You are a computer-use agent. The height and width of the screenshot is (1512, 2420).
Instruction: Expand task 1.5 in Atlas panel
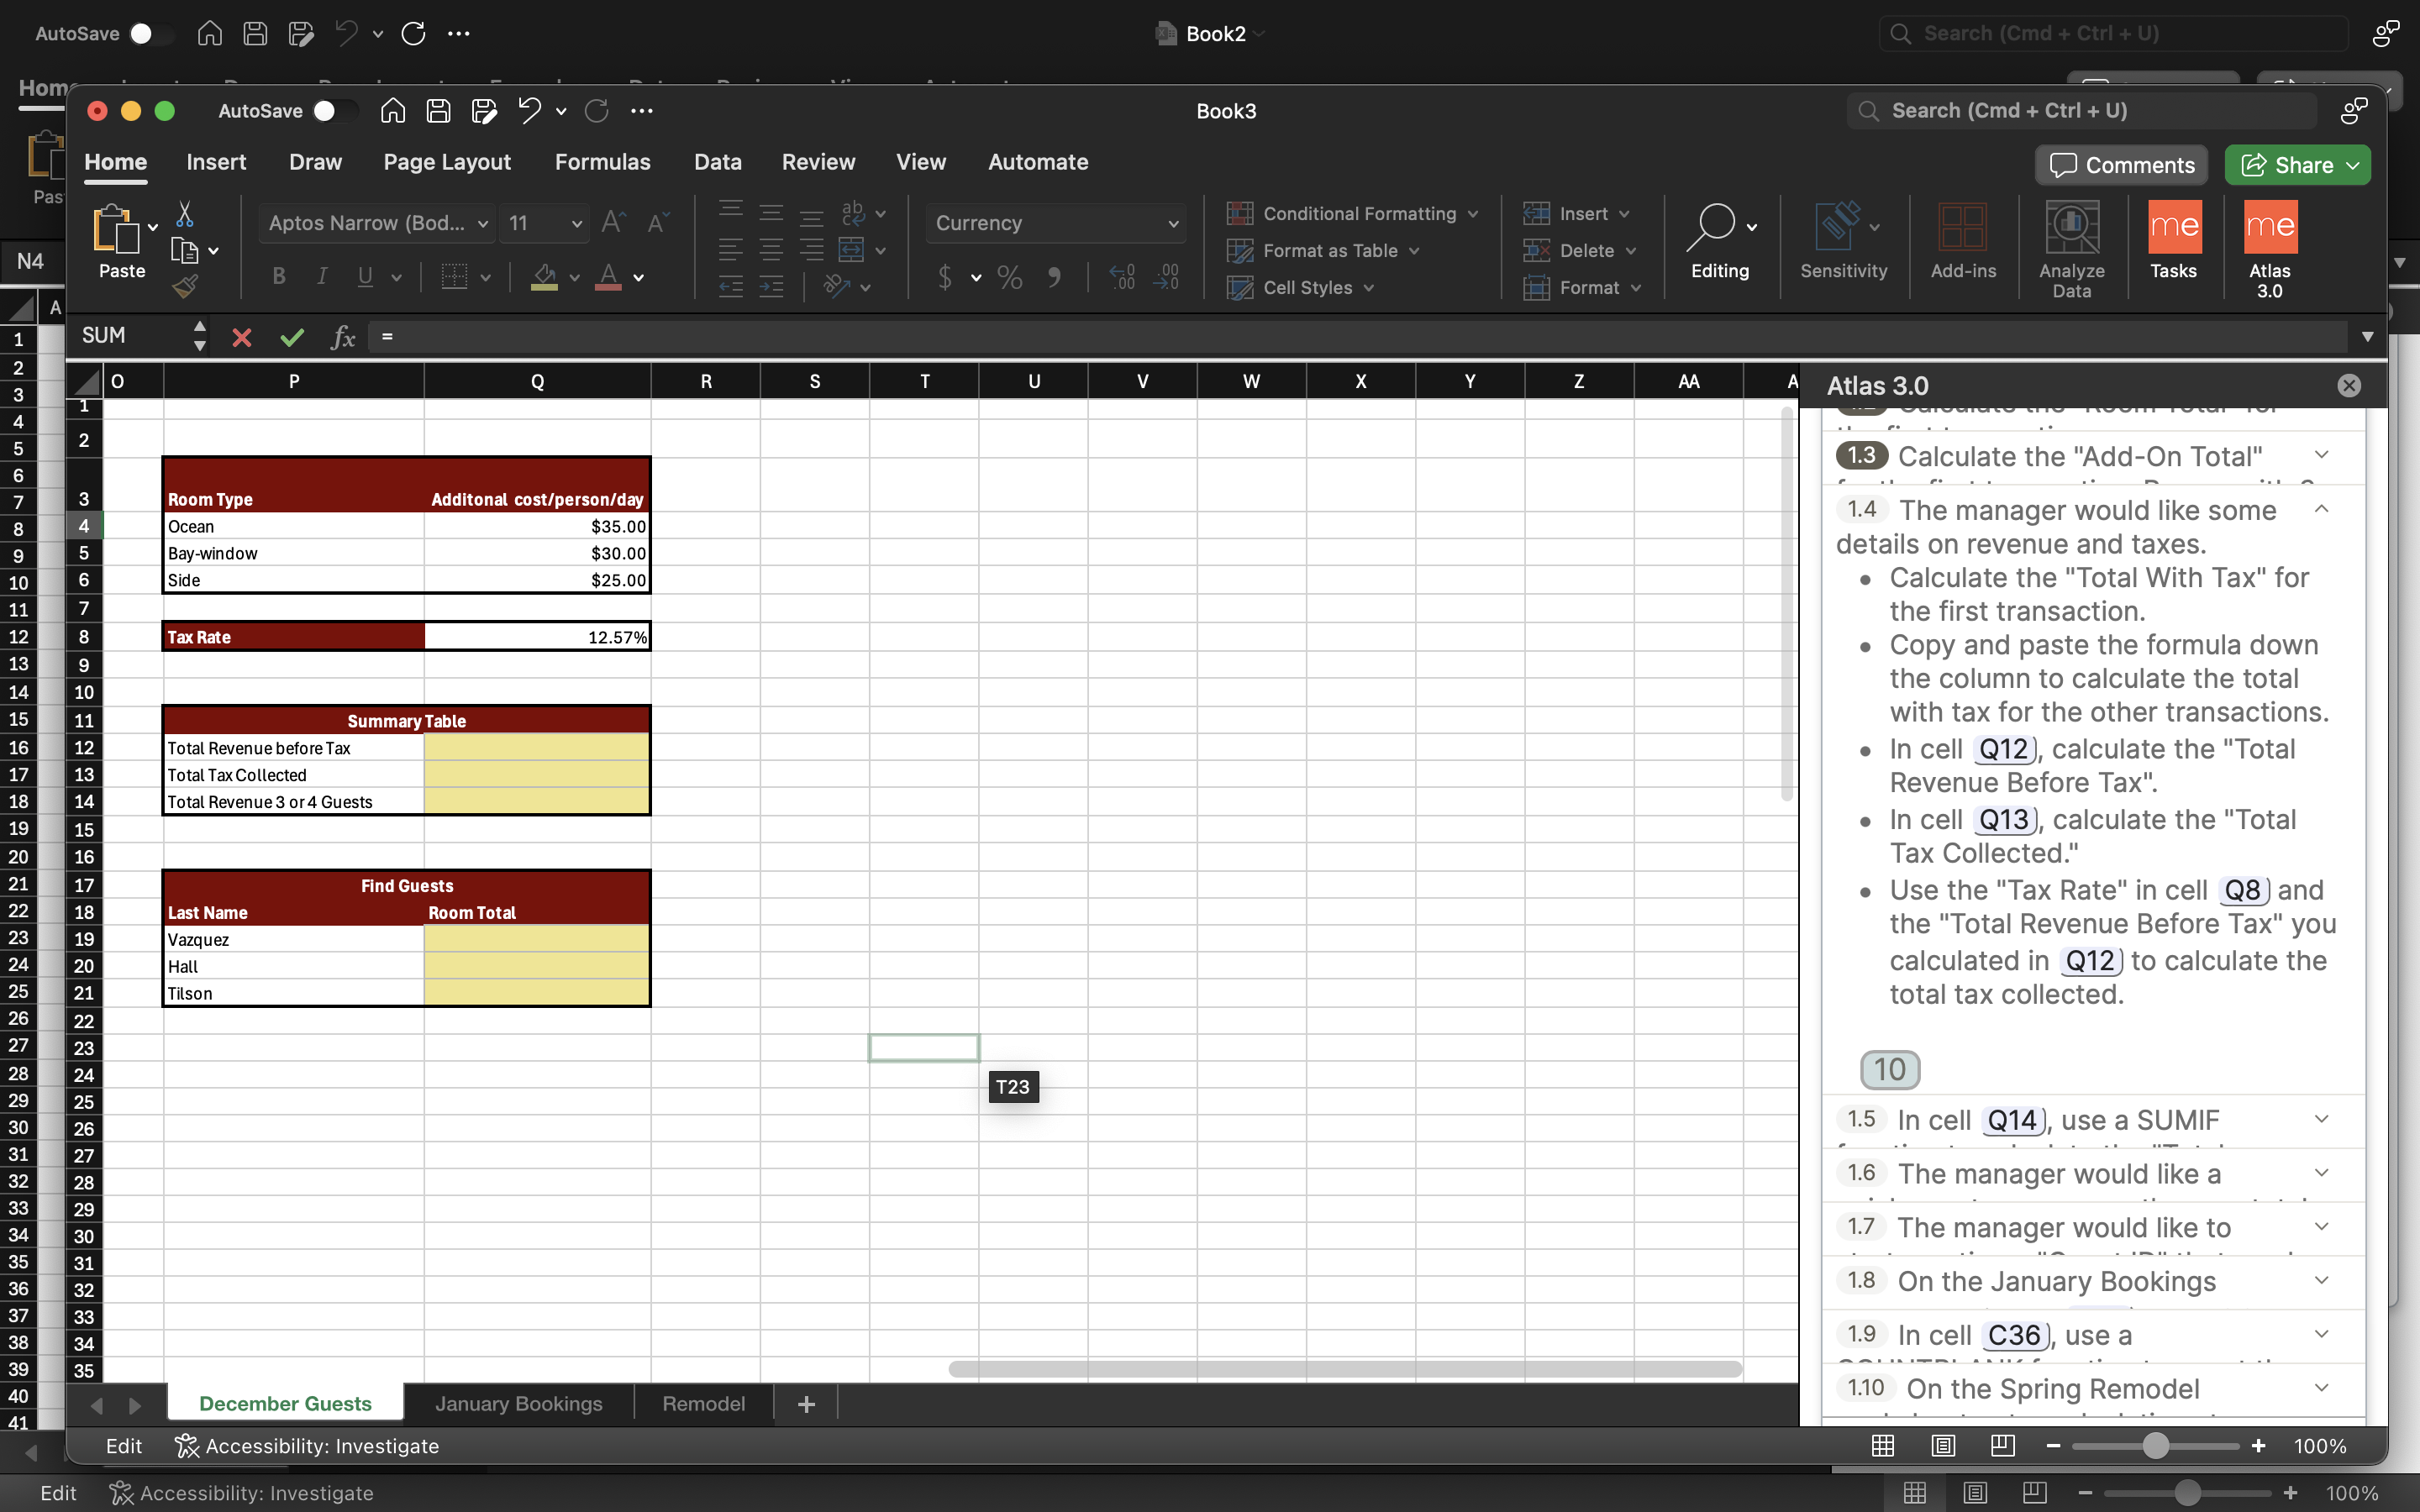2321,1119
